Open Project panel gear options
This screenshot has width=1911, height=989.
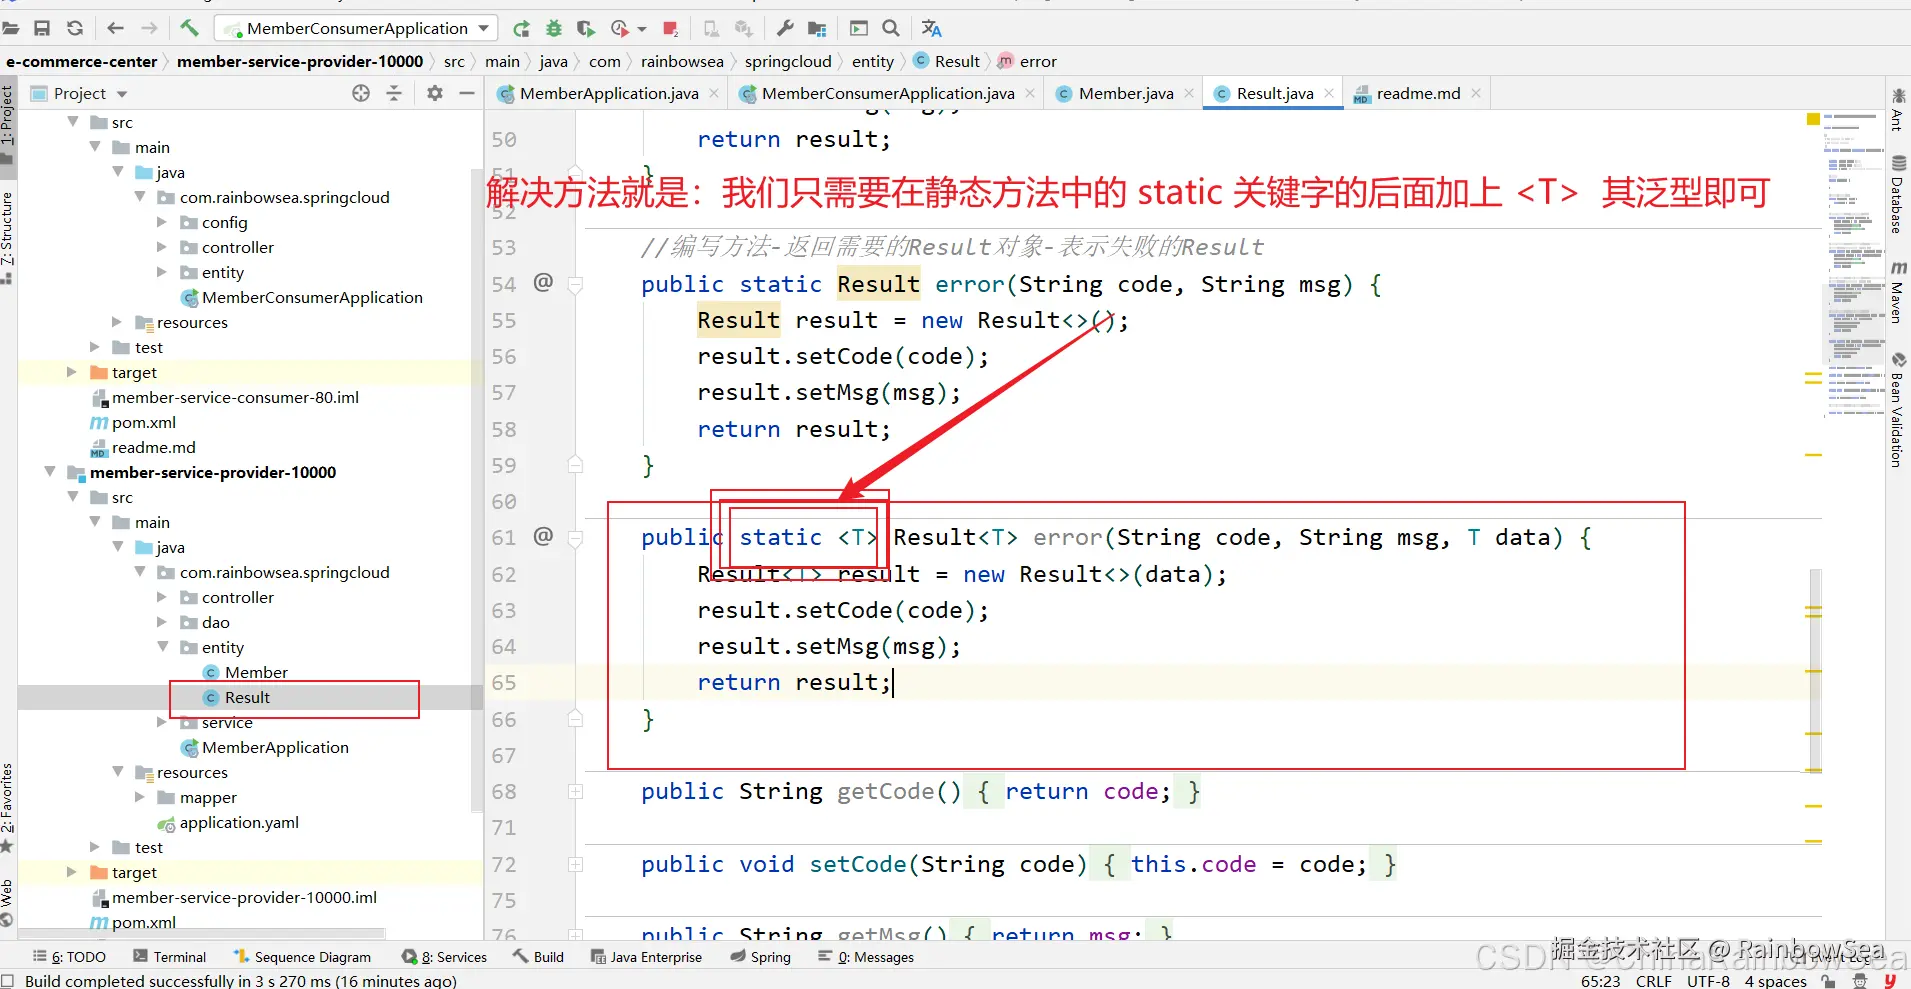pyautogui.click(x=435, y=93)
